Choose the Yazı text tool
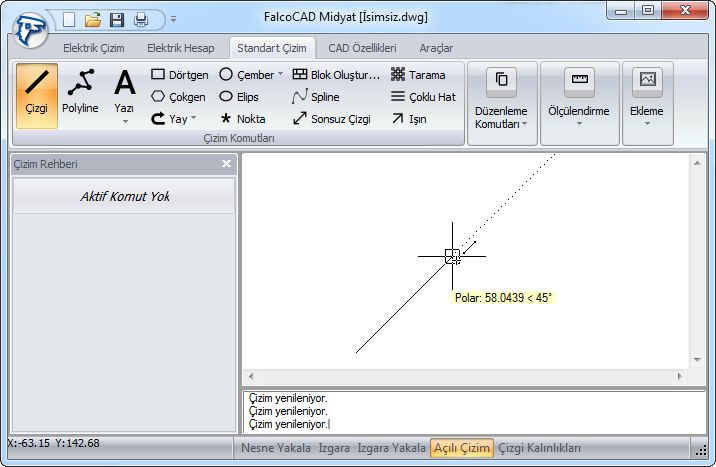This screenshot has height=467, width=716. [x=124, y=91]
